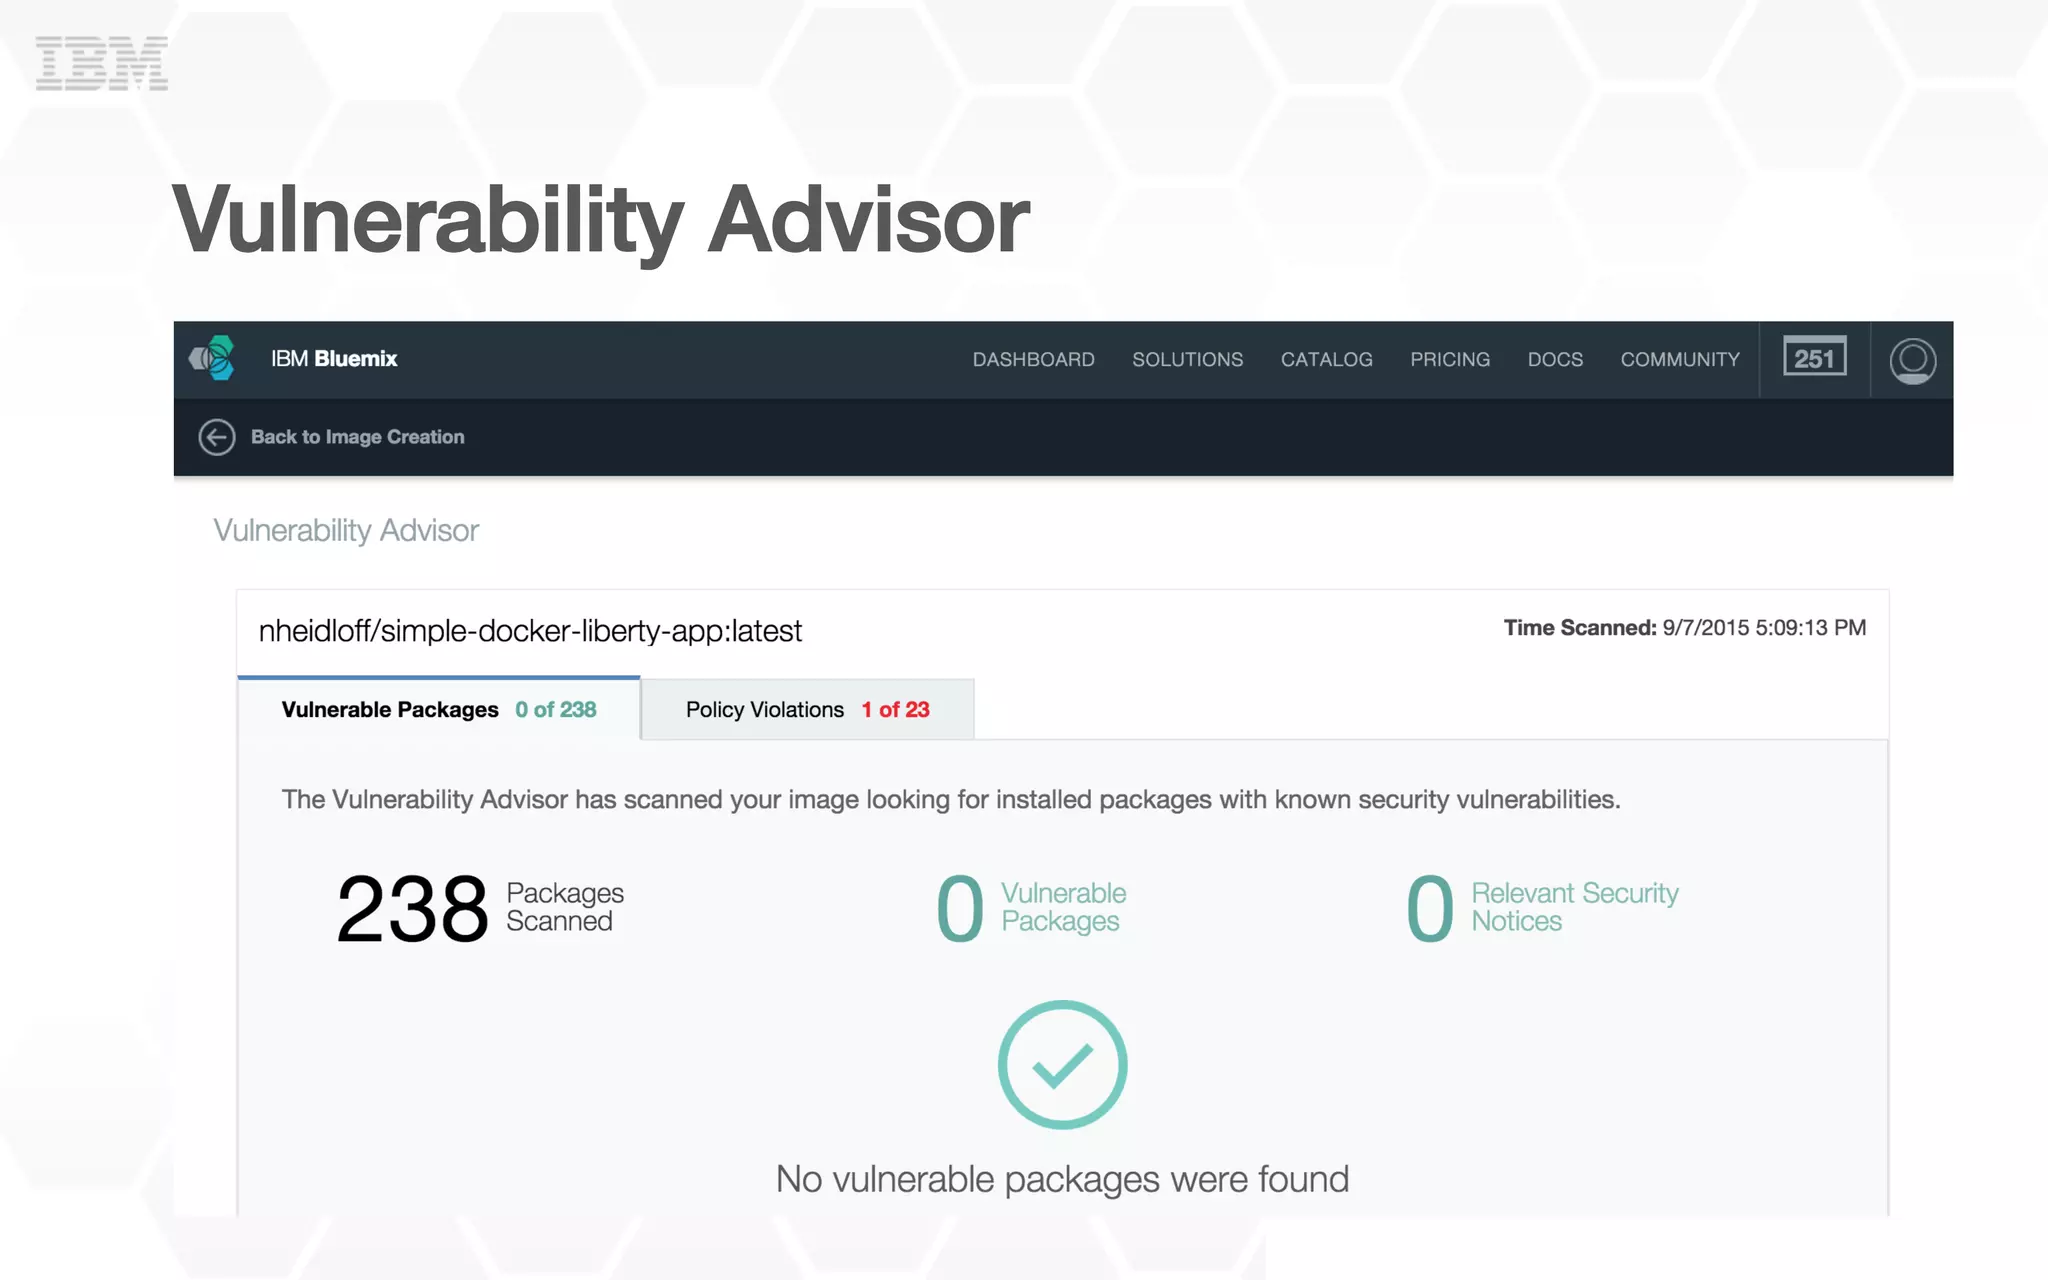This screenshot has width=2048, height=1280.
Task: Select the Vulnerable Packages tab
Action: [x=439, y=709]
